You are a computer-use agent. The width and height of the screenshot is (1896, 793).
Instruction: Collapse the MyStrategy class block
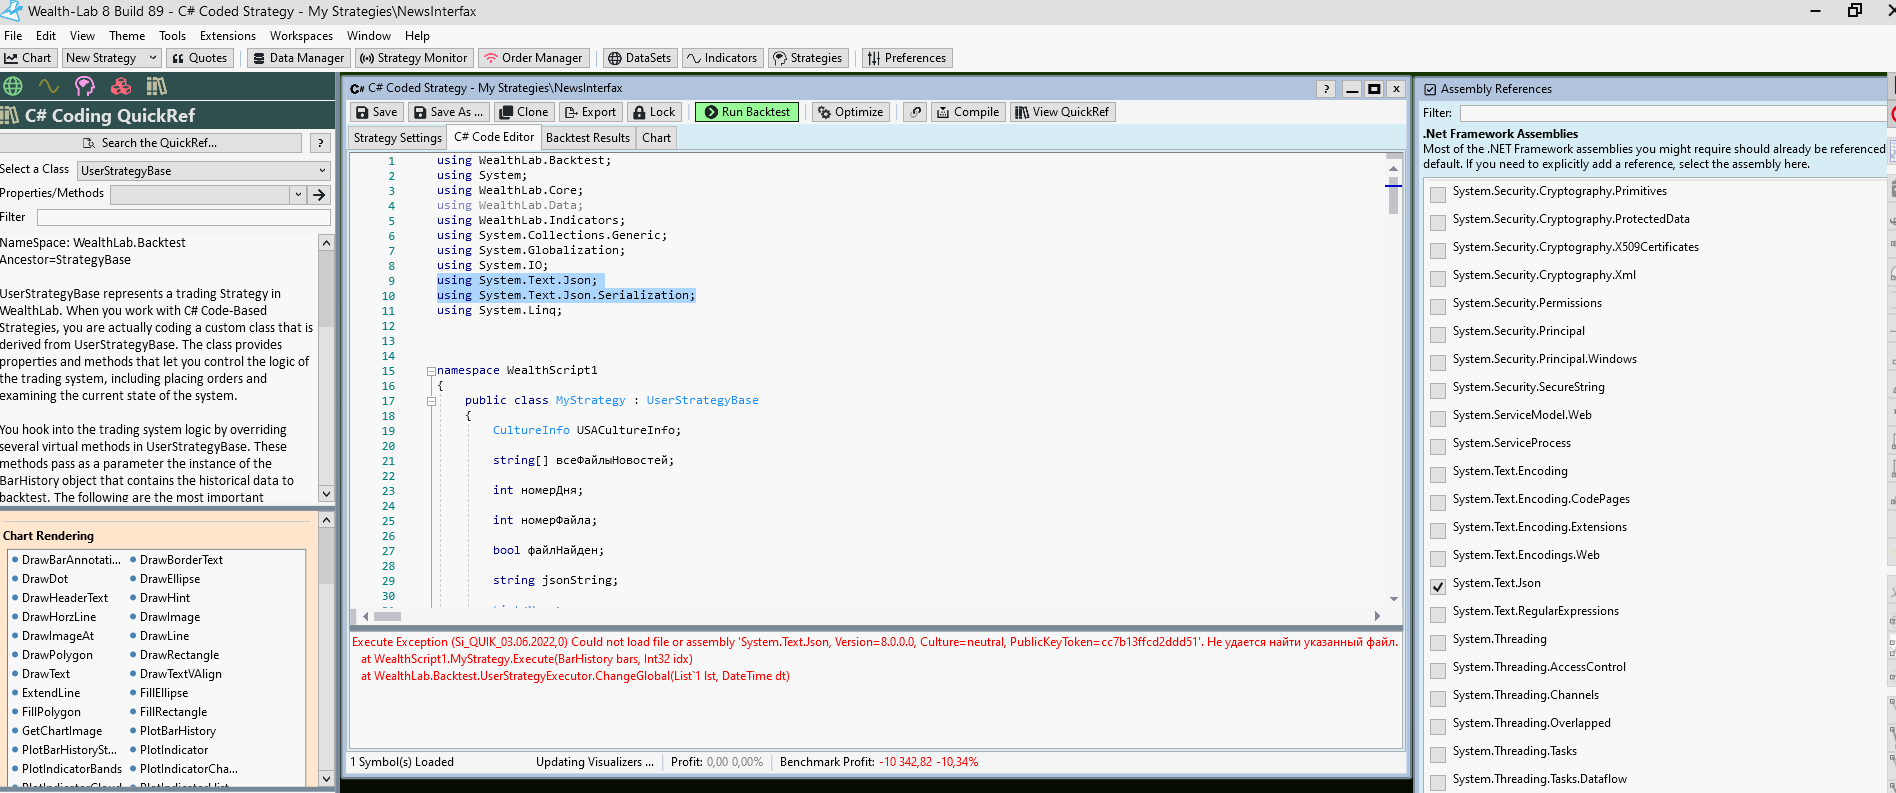pos(431,401)
